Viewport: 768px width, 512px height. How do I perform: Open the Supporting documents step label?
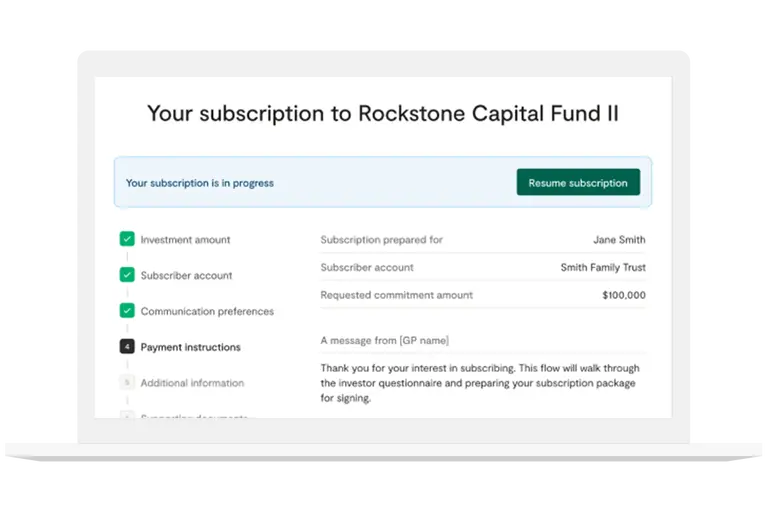coord(194,416)
